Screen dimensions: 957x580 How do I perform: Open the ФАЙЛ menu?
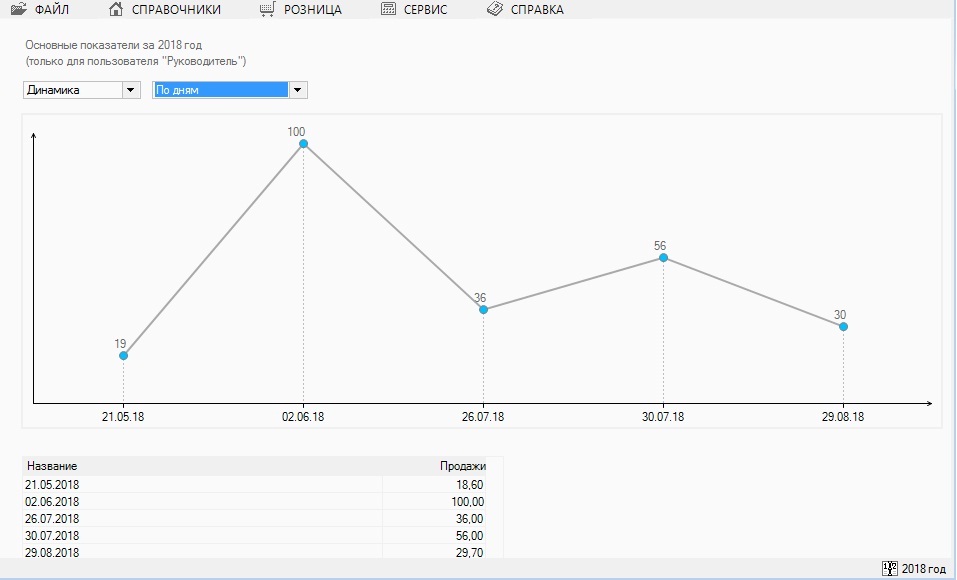click(52, 10)
